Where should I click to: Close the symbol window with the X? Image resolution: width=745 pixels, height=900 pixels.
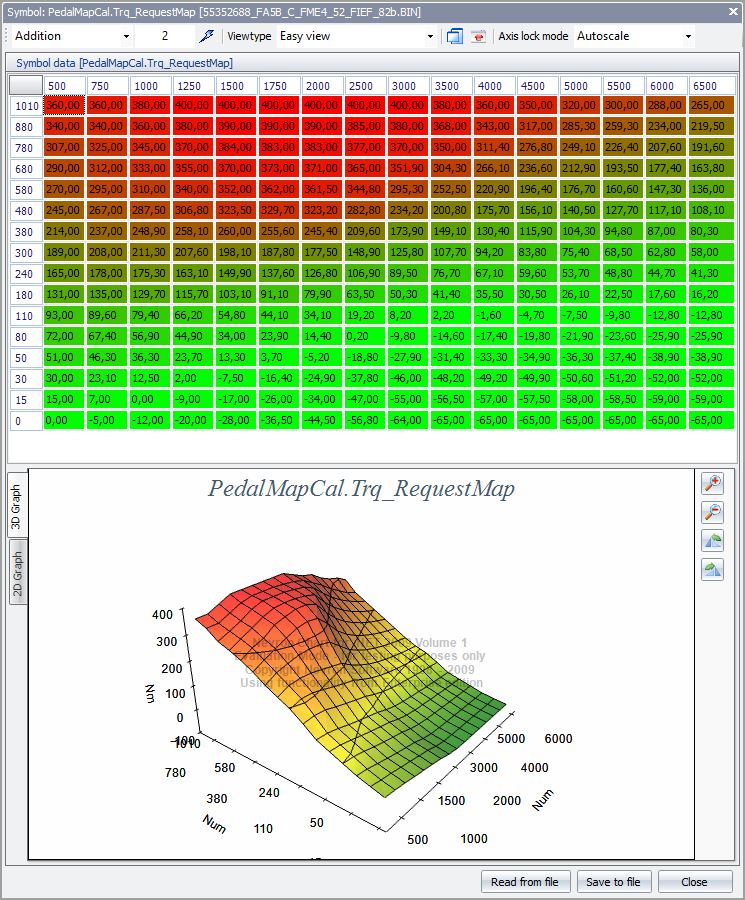[x=734, y=11]
